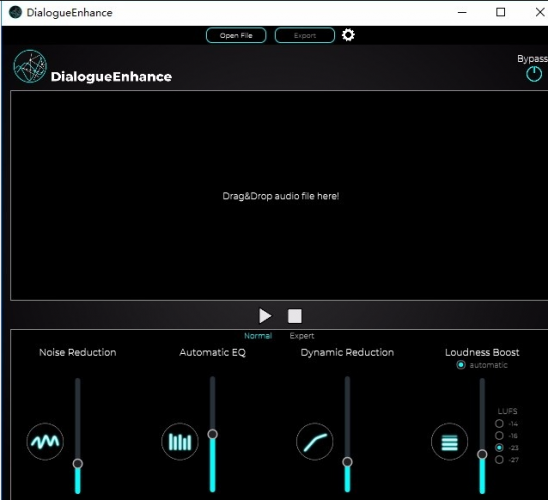
Task: Open the settings gear icon
Action: coord(348,35)
